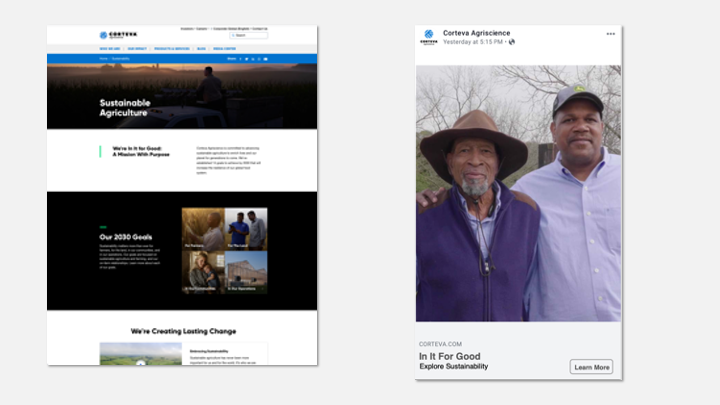
Task: Click the Contact Us link in header
Action: tap(259, 28)
